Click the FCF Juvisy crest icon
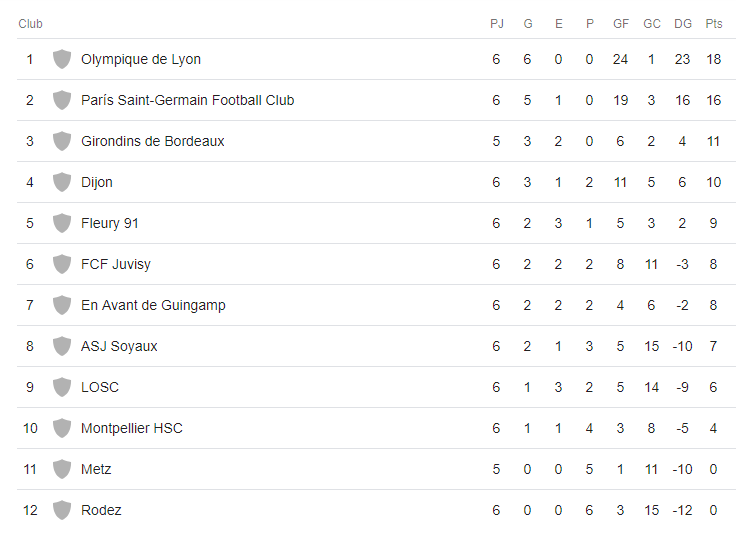 pyautogui.click(x=62, y=264)
